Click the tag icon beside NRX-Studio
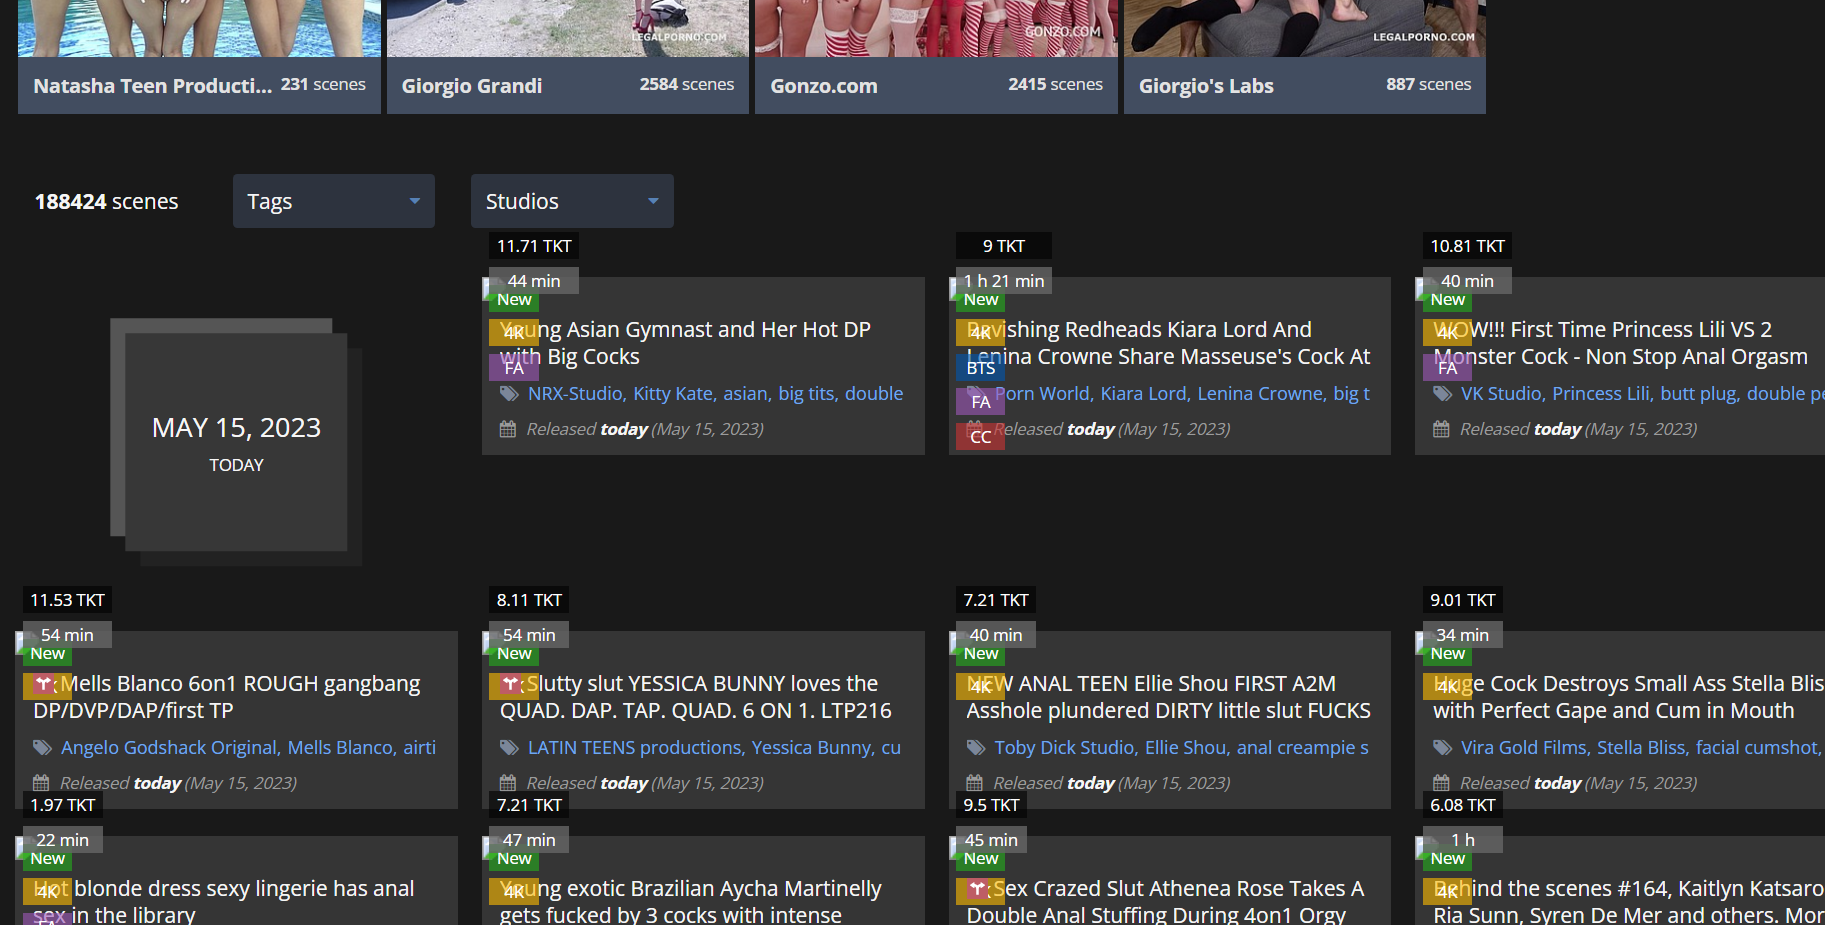The height and width of the screenshot is (925, 1825). [509, 394]
